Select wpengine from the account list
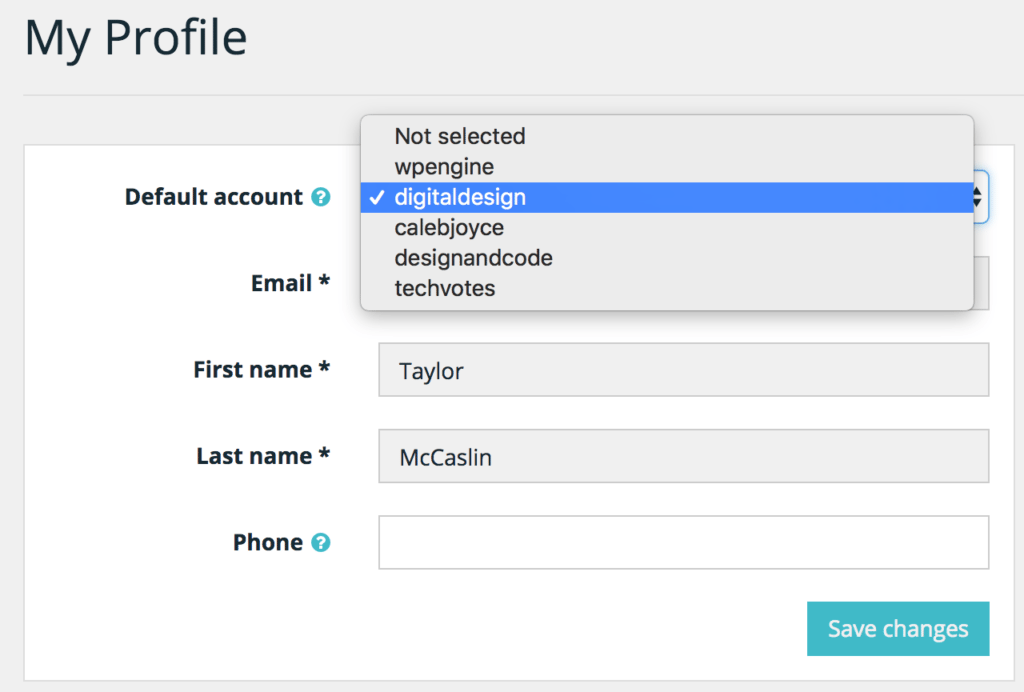Image resolution: width=1024 pixels, height=692 pixels. point(444,166)
